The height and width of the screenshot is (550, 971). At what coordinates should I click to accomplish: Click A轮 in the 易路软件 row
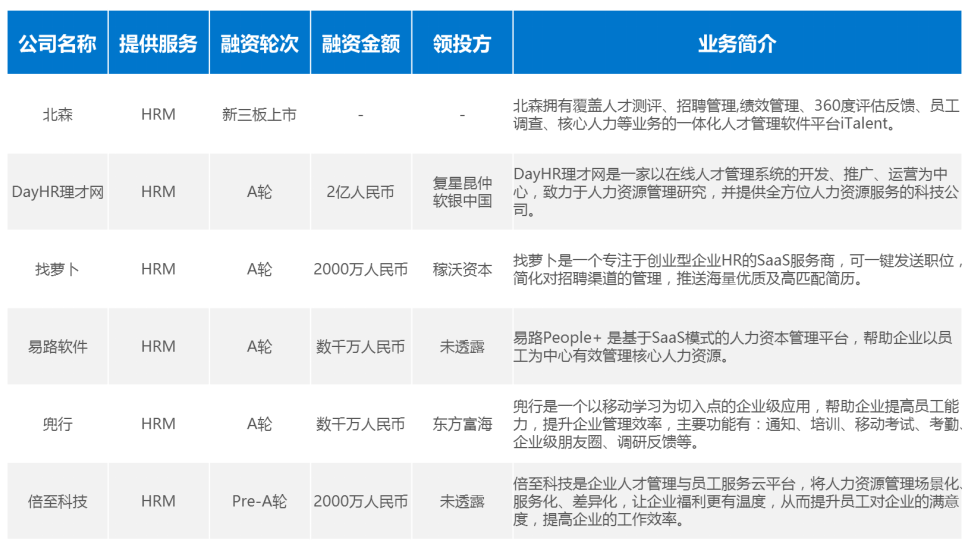(x=259, y=347)
